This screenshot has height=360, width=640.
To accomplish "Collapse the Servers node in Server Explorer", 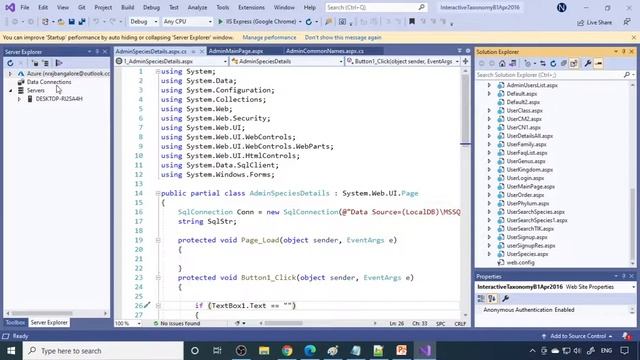I will coord(10,91).
